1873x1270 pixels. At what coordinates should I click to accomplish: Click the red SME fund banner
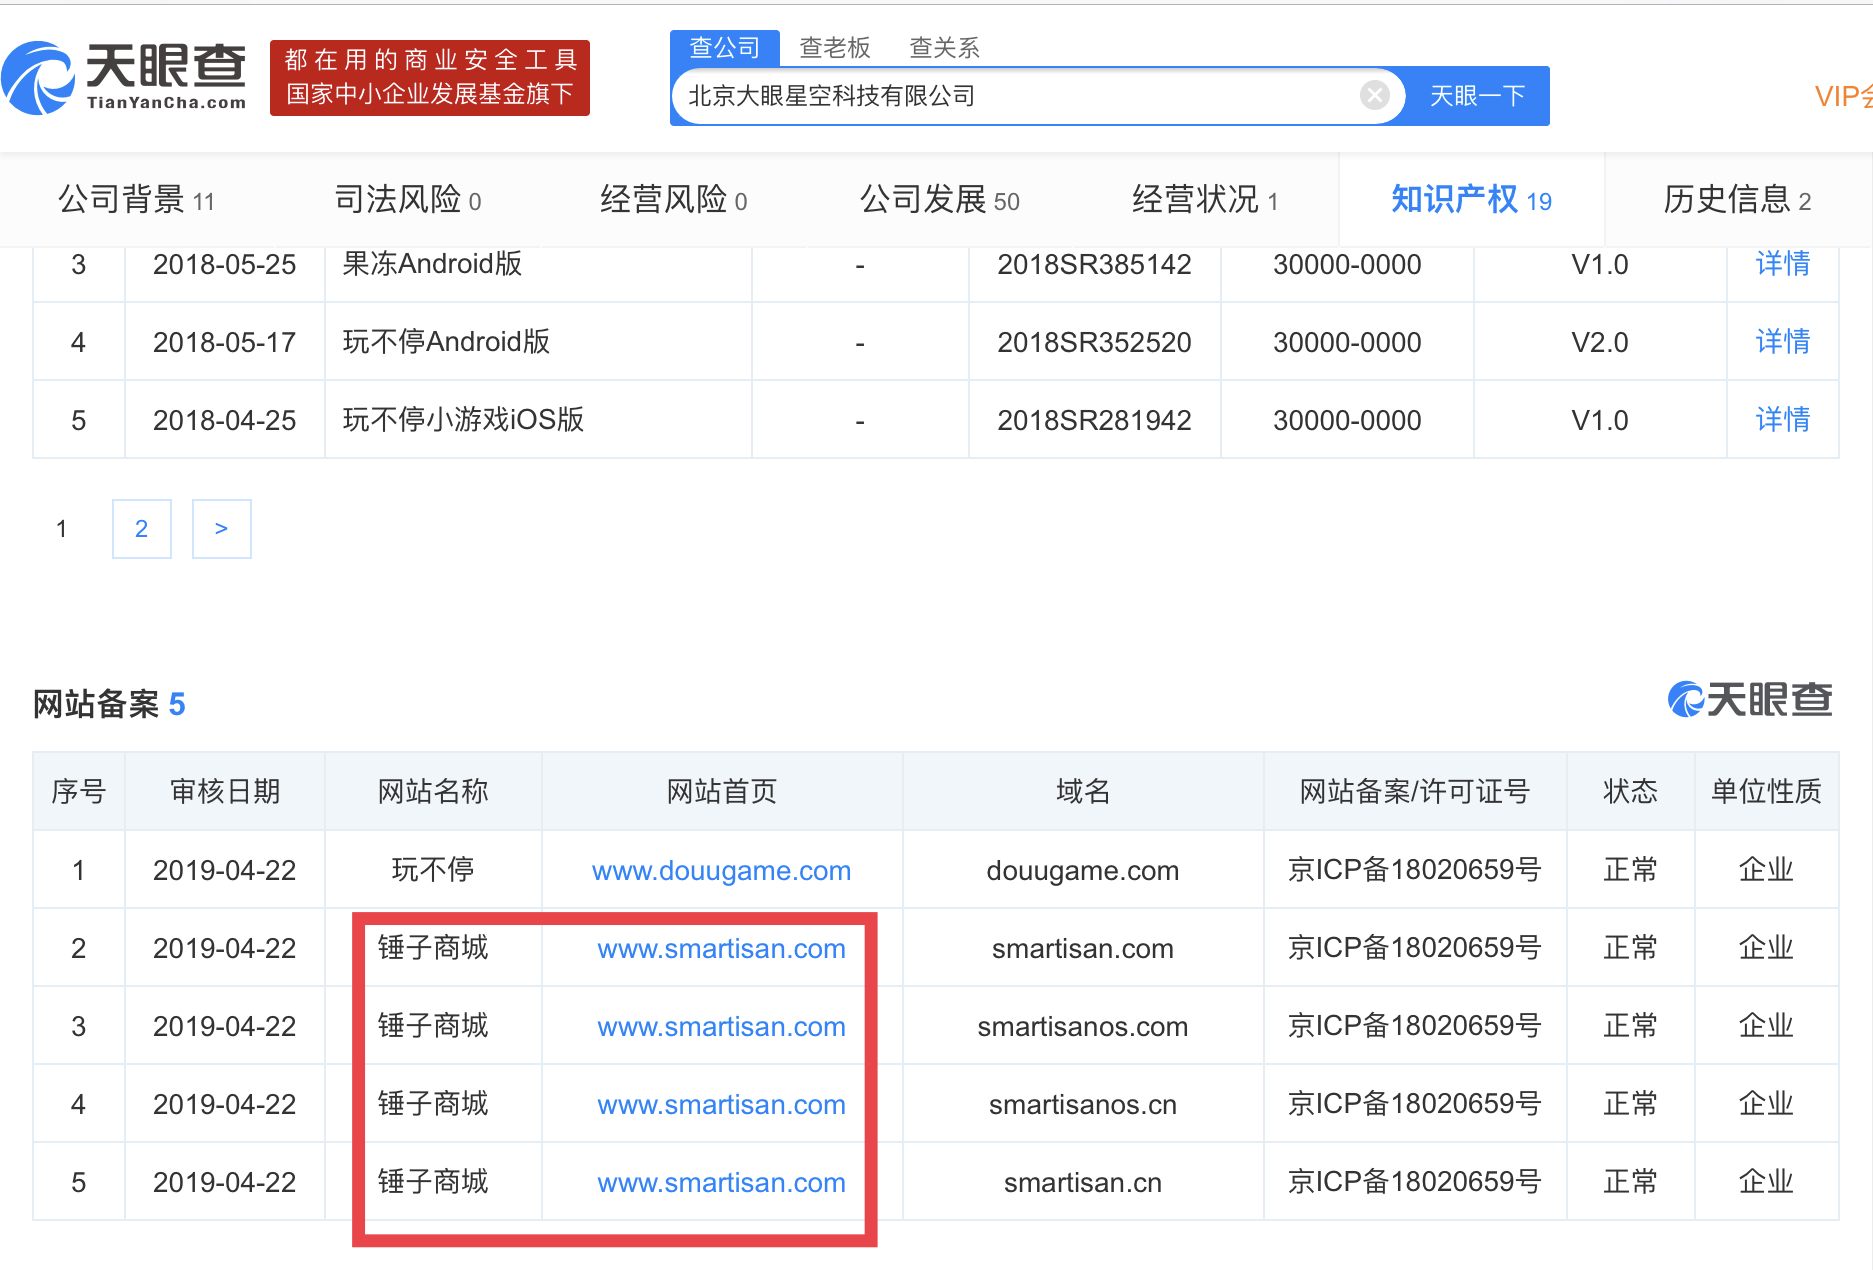tap(429, 78)
